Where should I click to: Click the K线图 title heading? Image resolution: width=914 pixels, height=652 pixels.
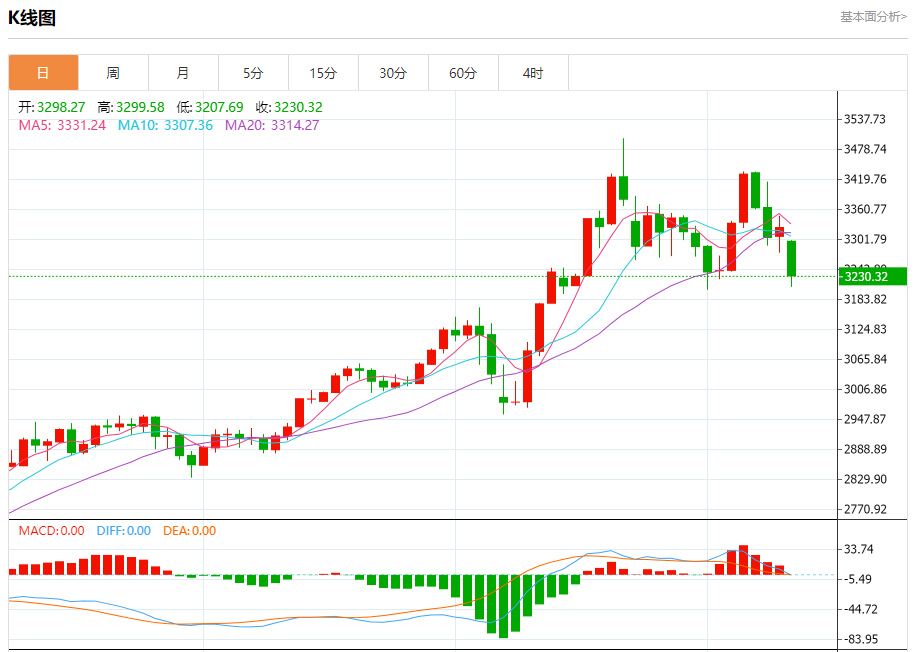[x=32, y=17]
